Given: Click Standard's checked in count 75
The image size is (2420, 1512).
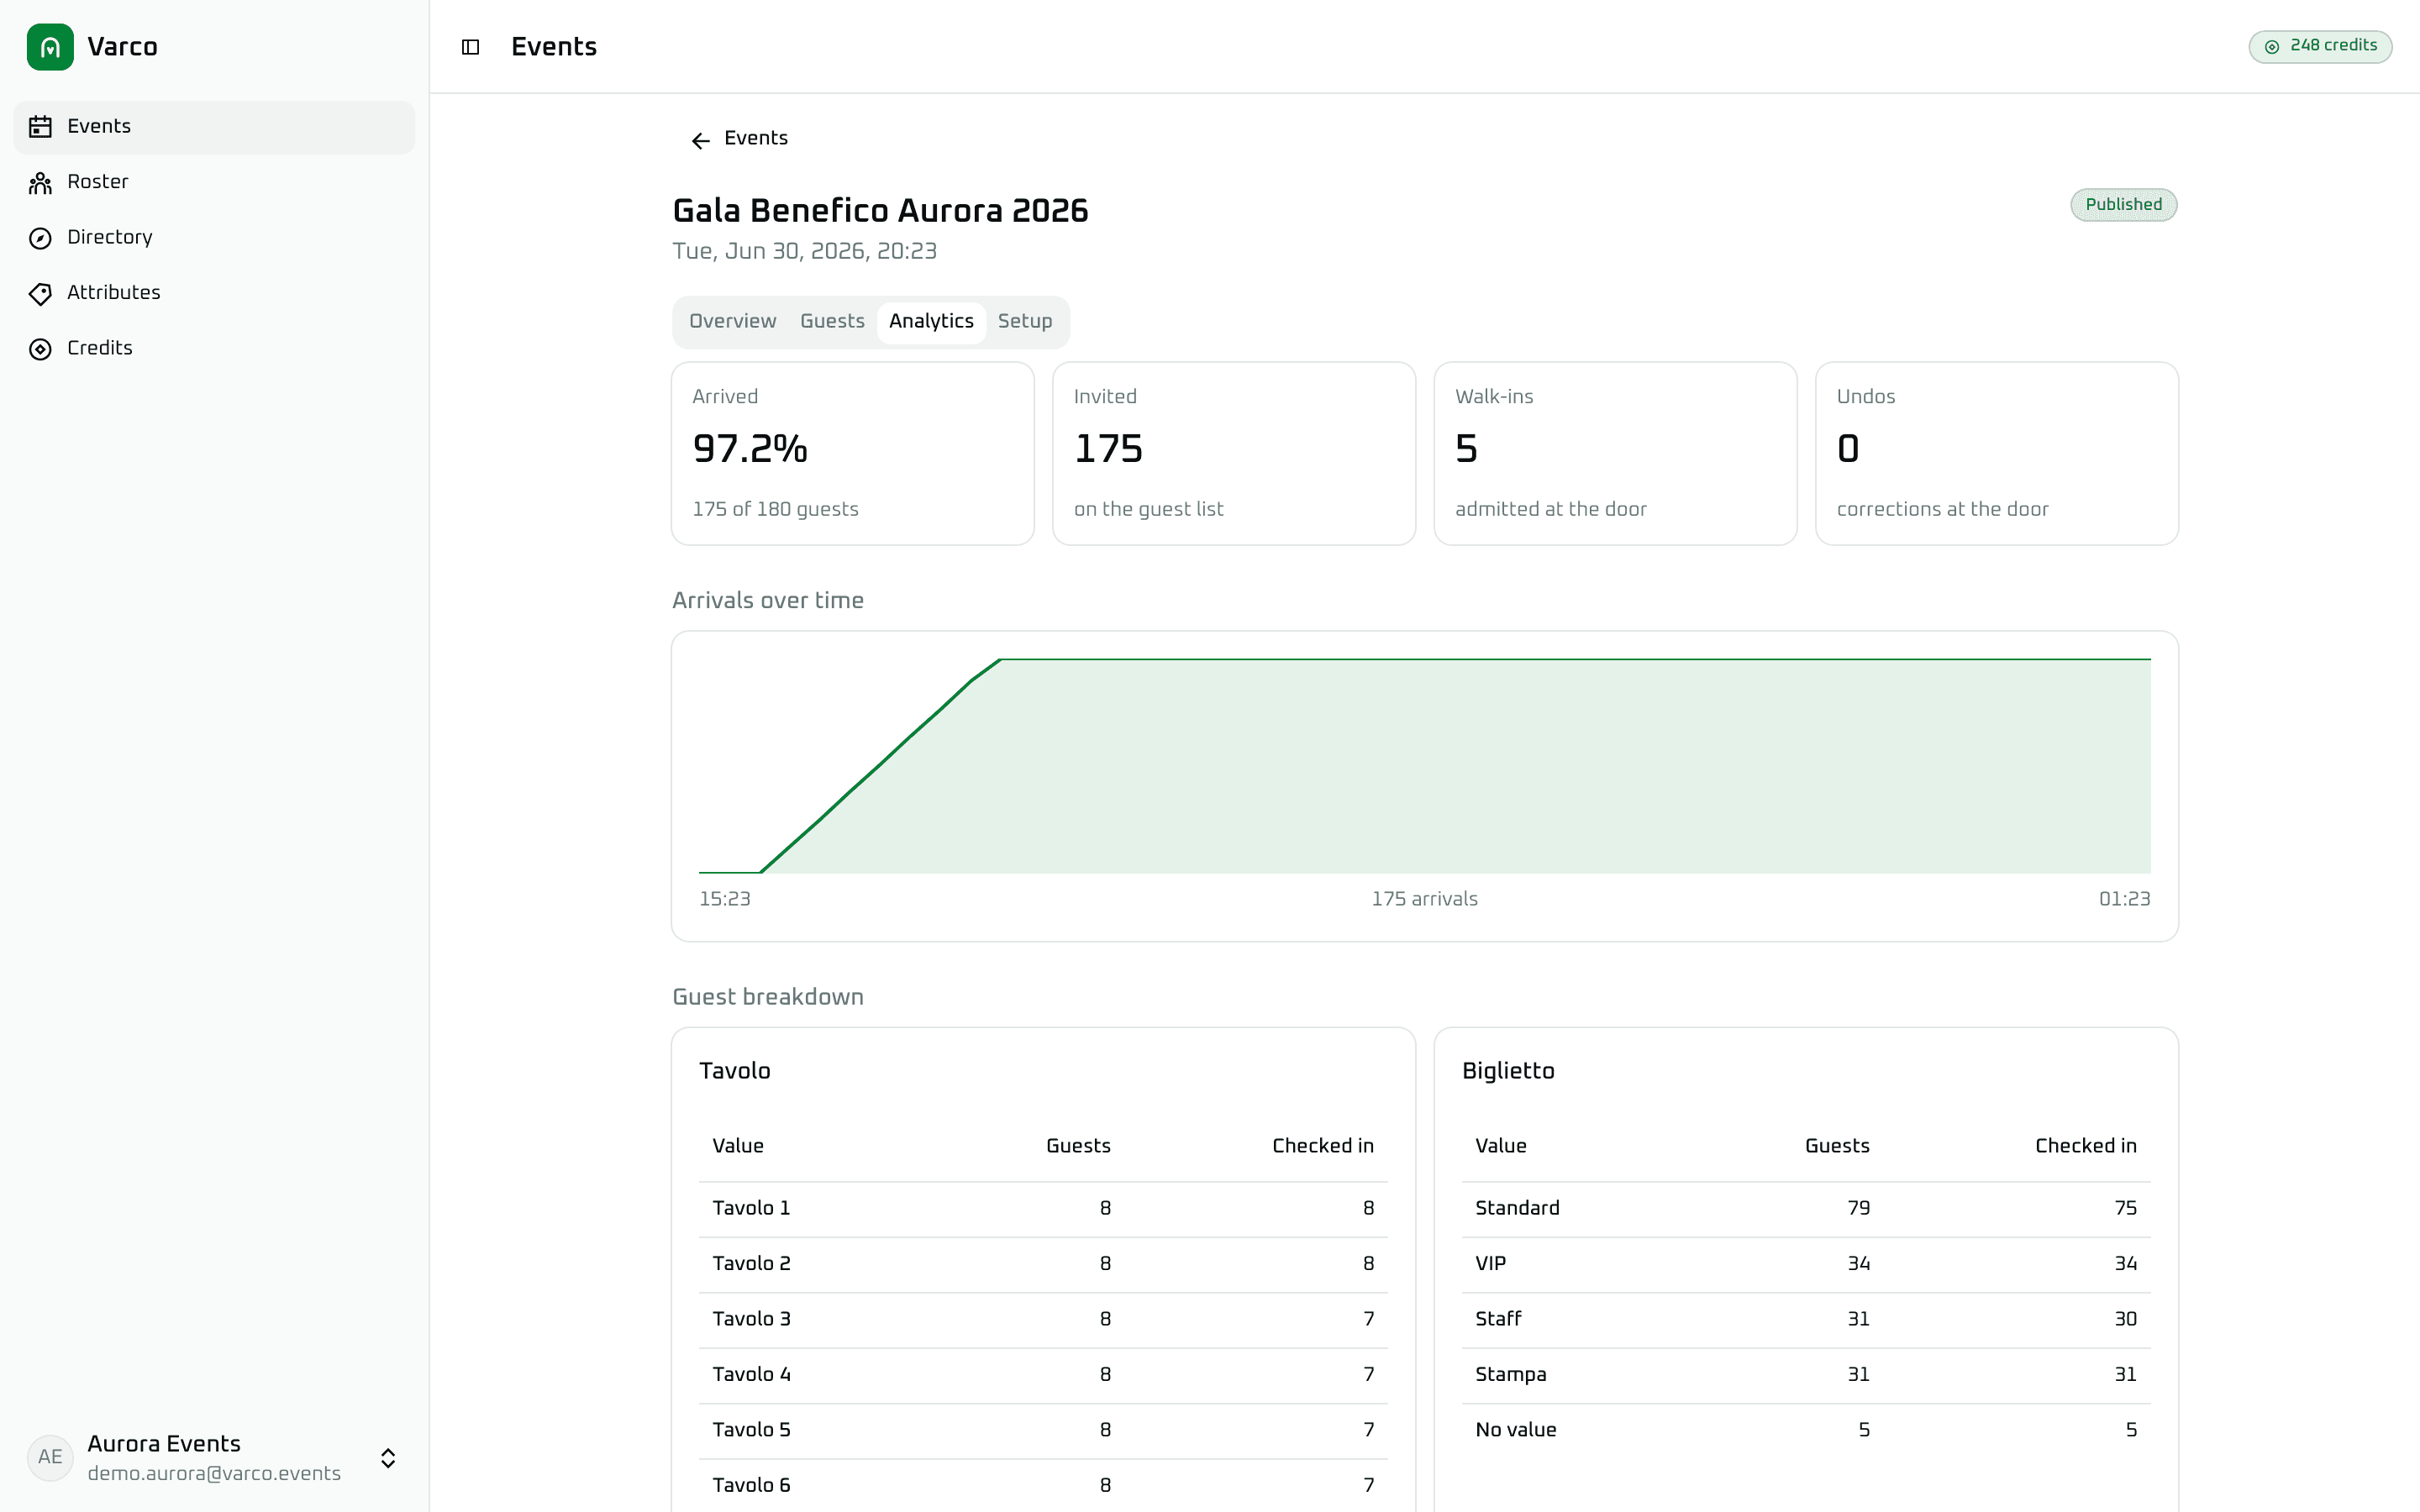Looking at the screenshot, I should pyautogui.click(x=2125, y=1208).
